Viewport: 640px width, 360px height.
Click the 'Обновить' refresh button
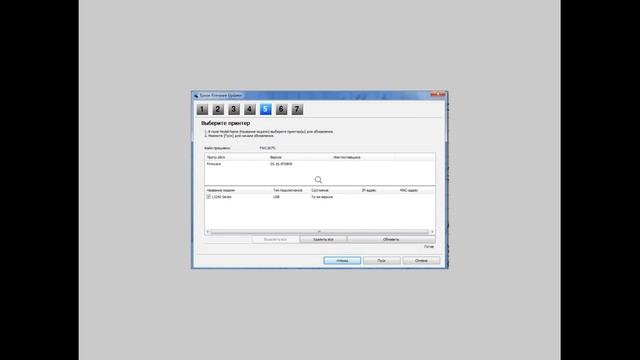click(x=391, y=240)
